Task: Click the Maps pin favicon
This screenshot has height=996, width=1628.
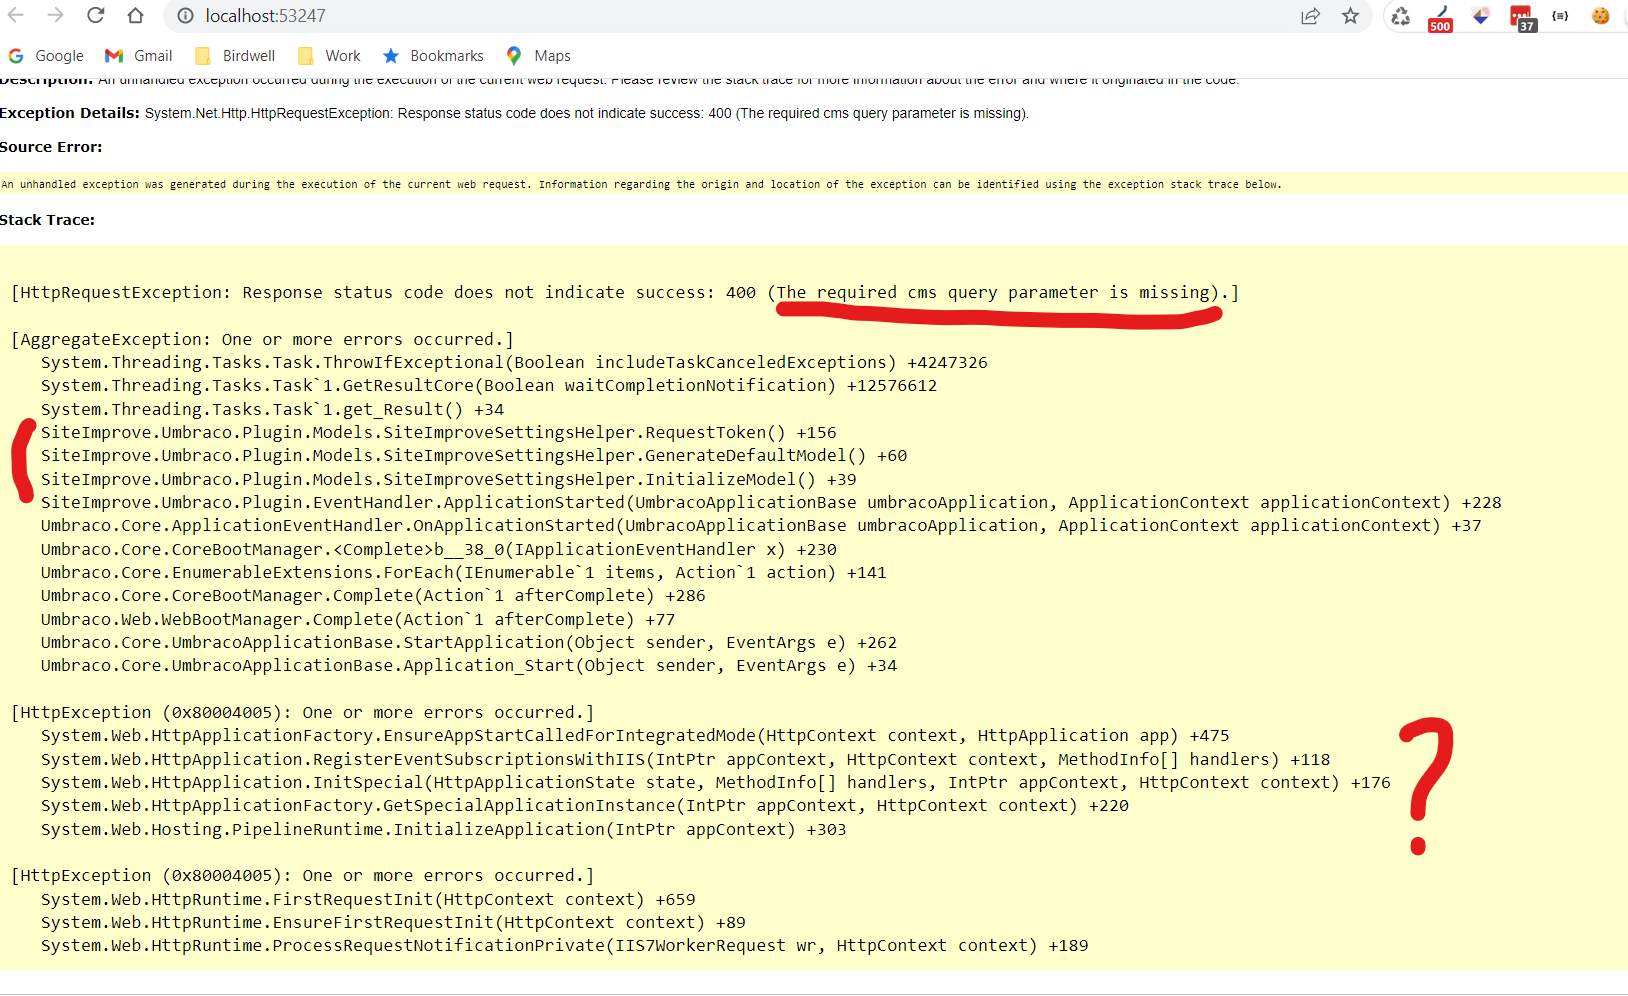Action: [514, 56]
